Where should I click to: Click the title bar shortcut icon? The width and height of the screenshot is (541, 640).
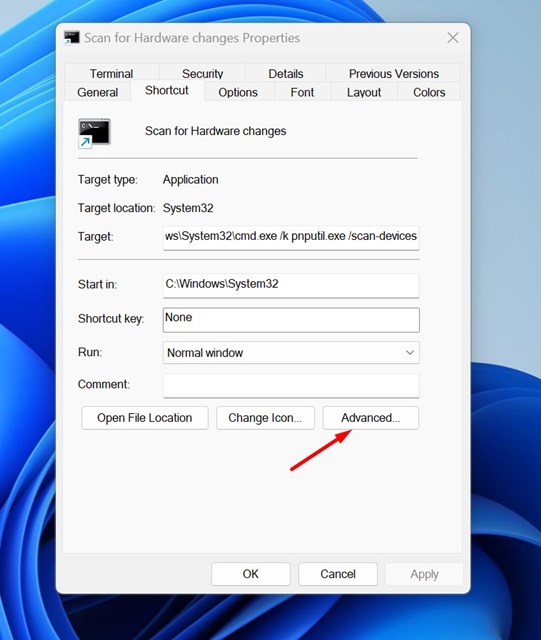(x=72, y=38)
